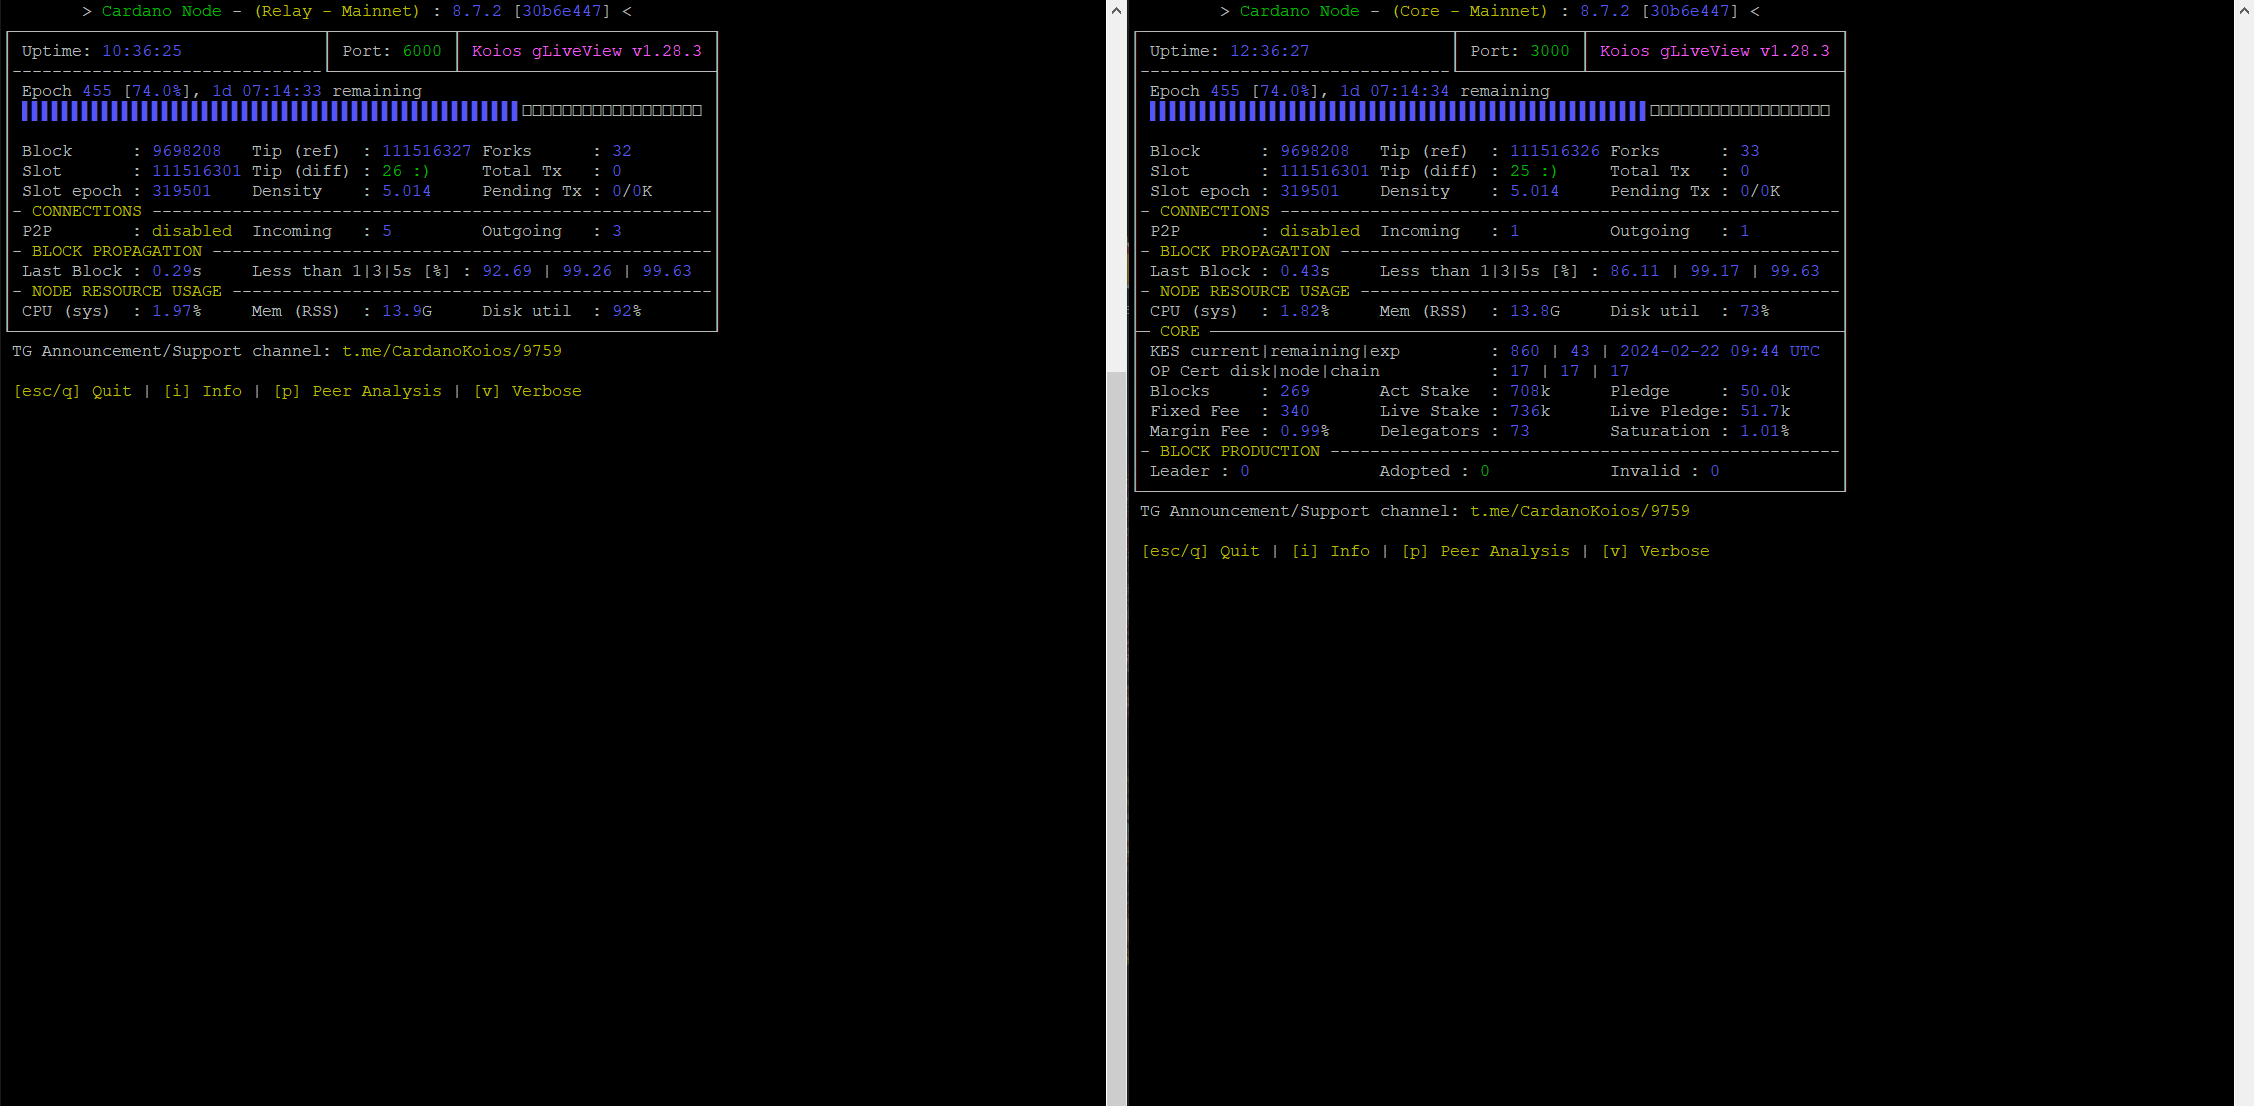This screenshot has width=2254, height=1106.
Task: Click Relay port value 6000
Action: tap(421, 51)
